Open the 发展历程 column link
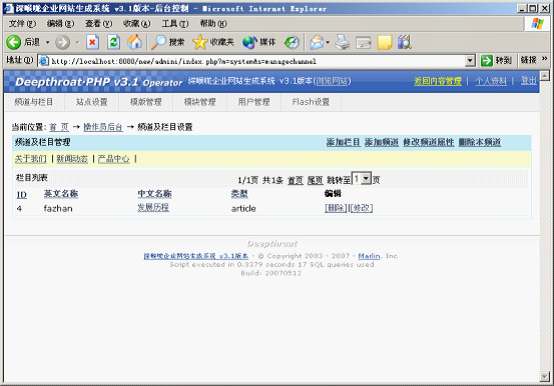 pyautogui.click(x=153, y=208)
